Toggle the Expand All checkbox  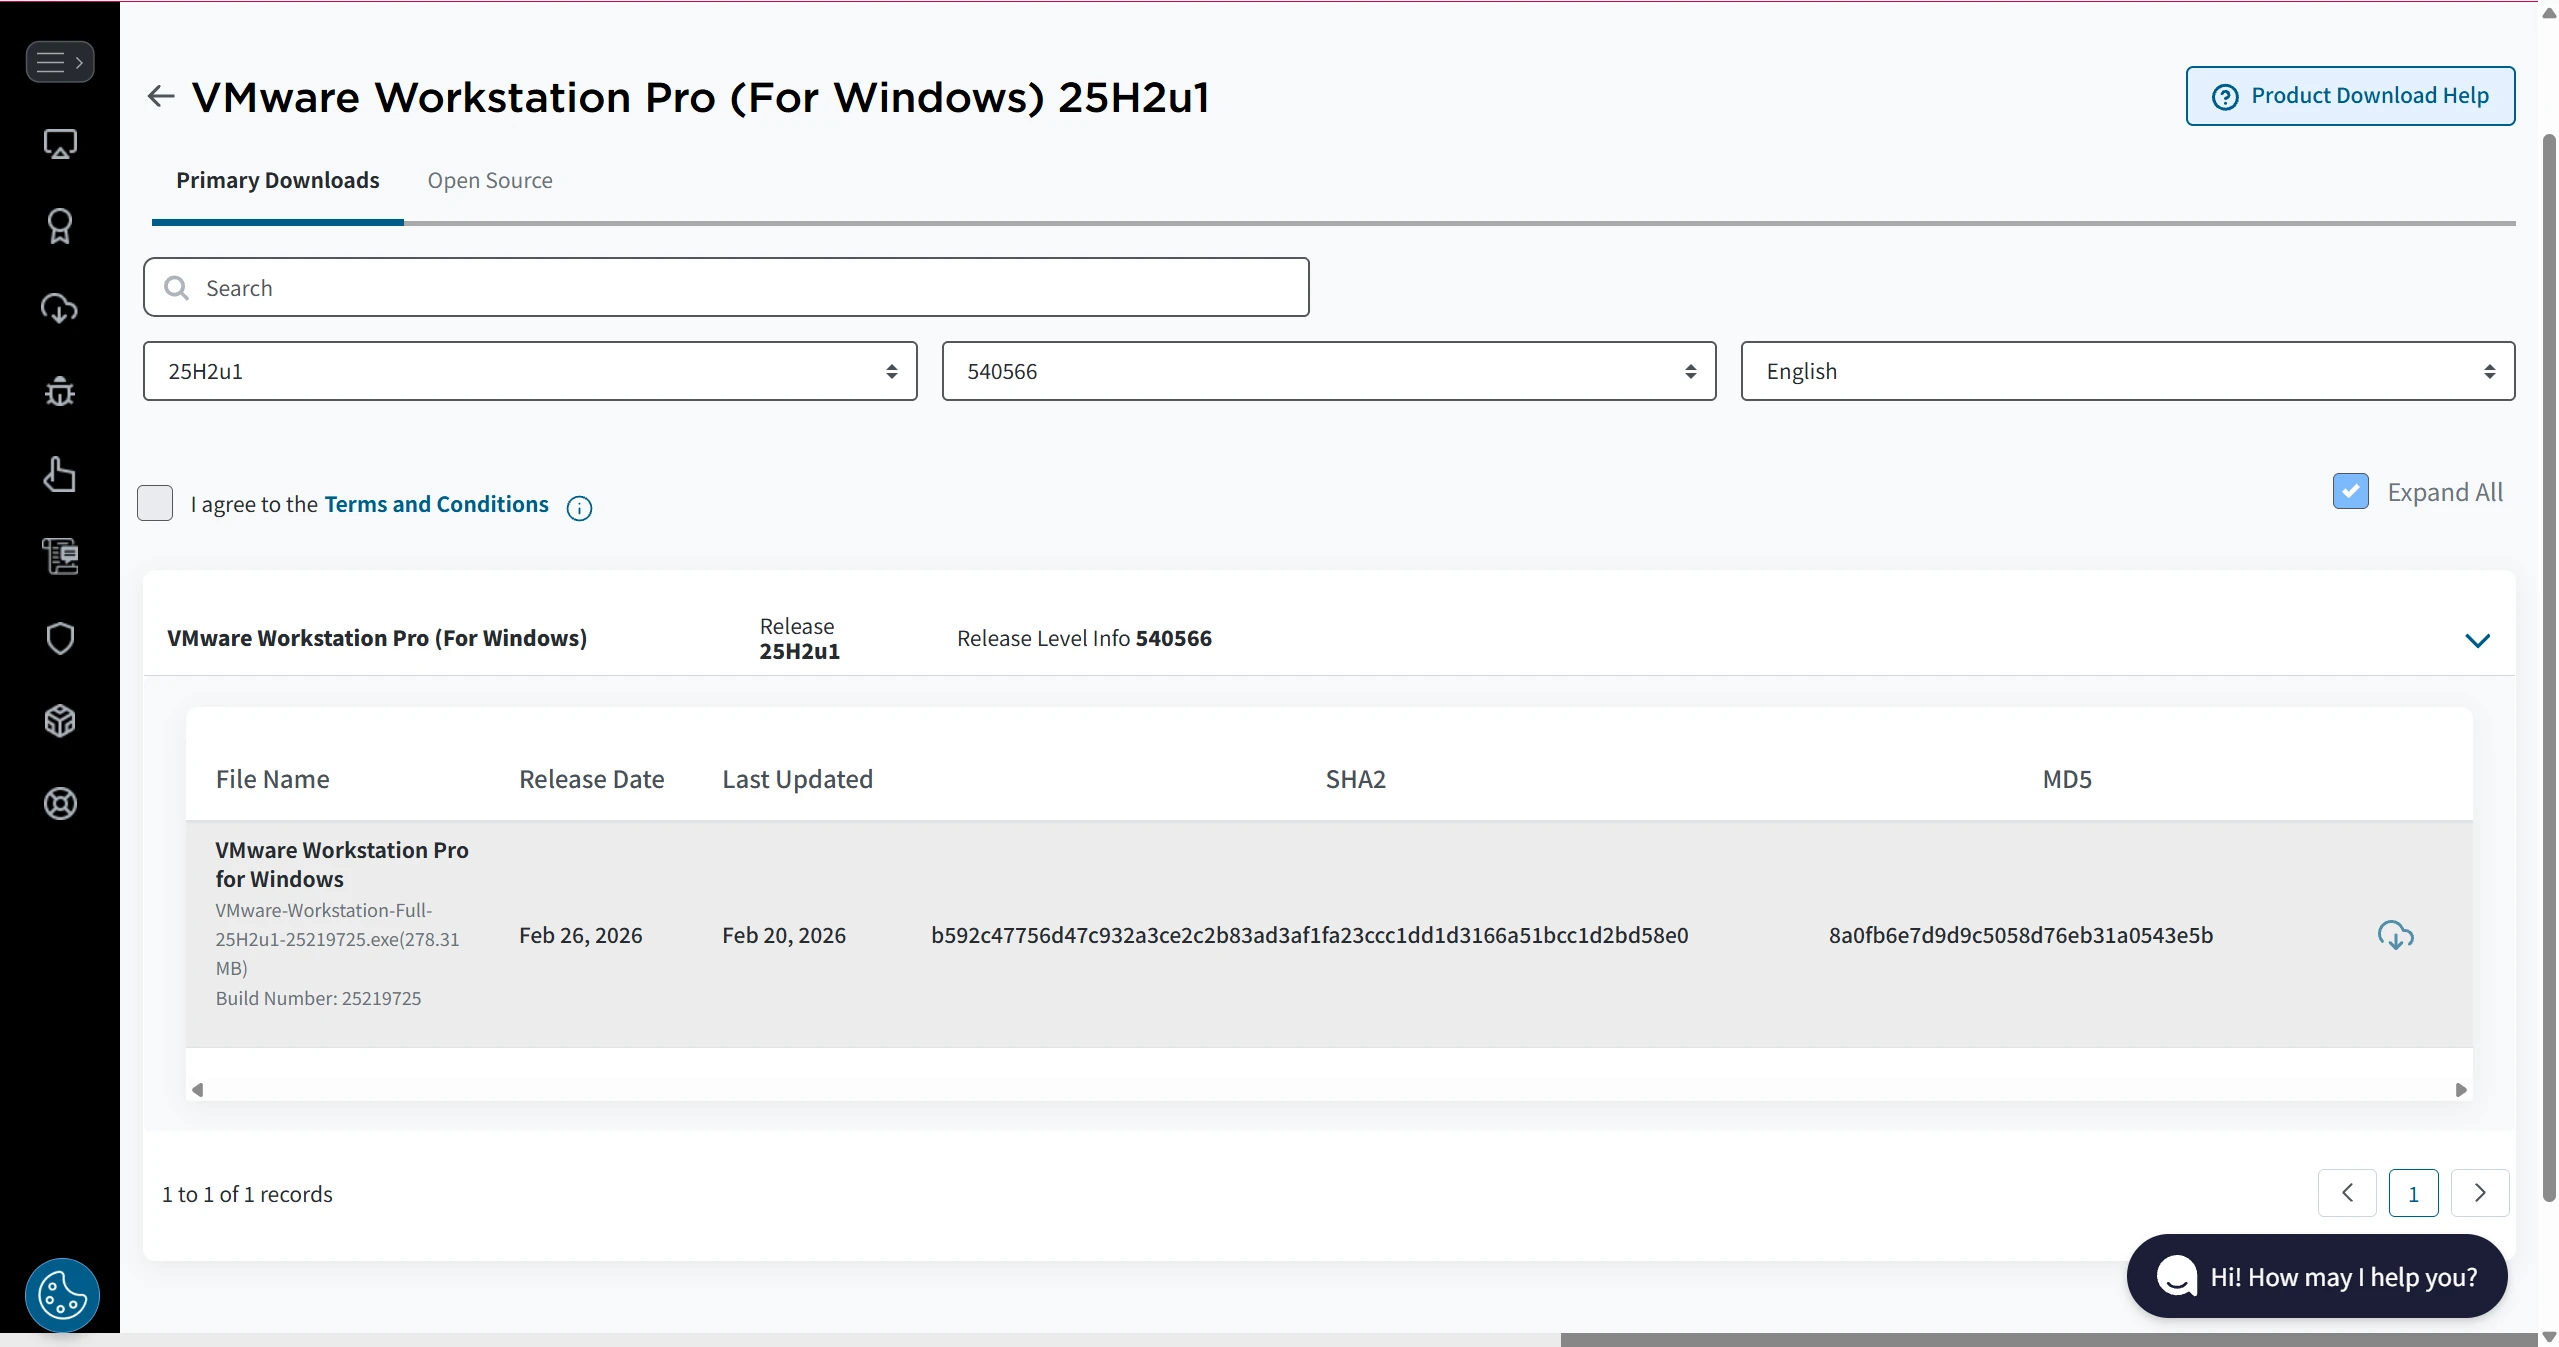pyautogui.click(x=2350, y=491)
